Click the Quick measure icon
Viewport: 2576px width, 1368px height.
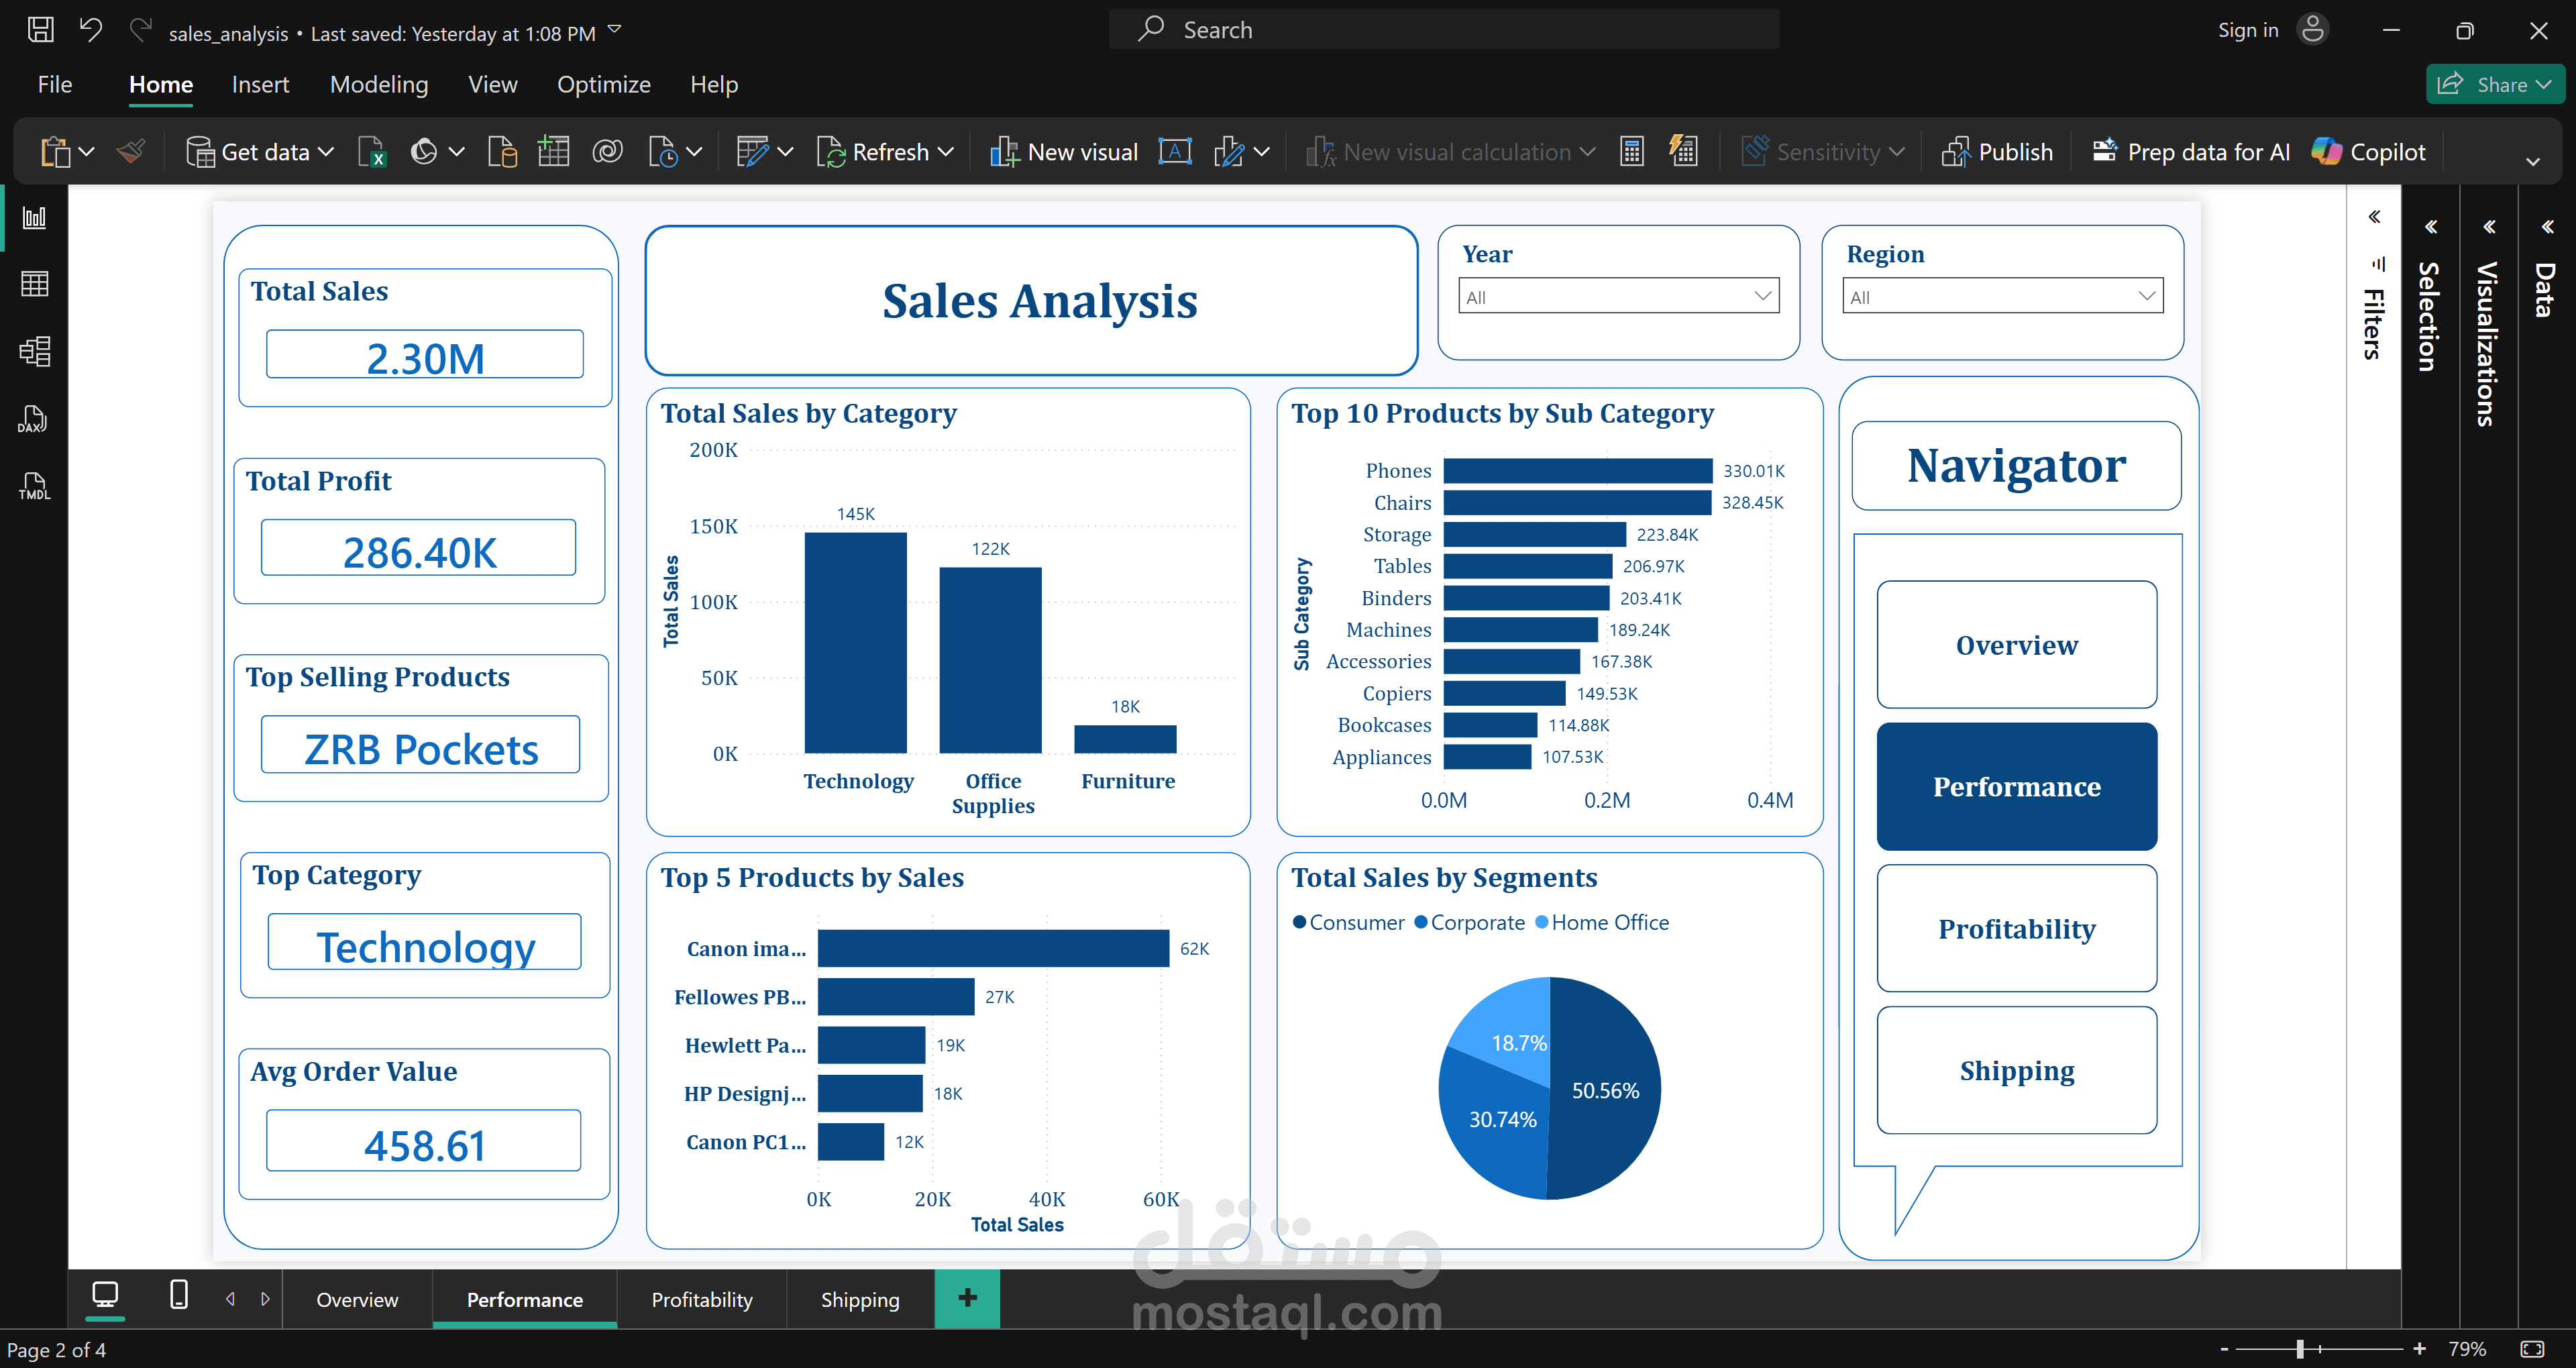pyautogui.click(x=1684, y=152)
